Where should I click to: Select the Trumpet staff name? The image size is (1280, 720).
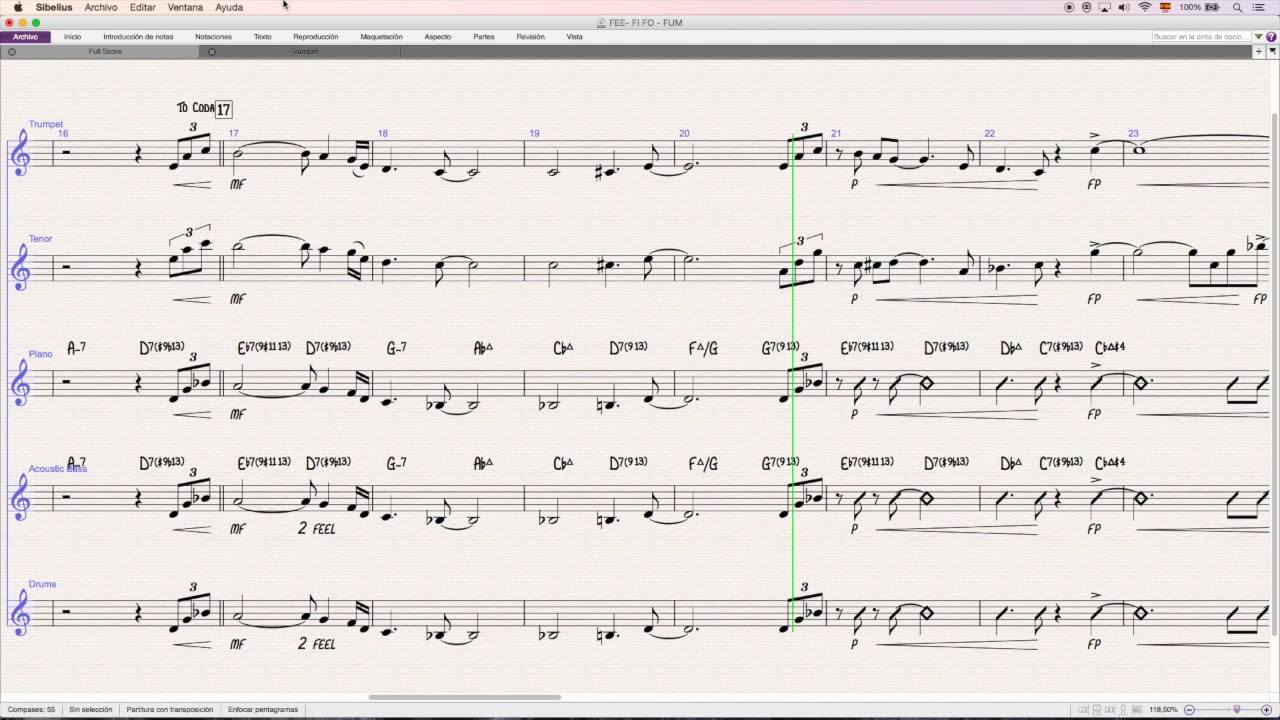pos(46,124)
